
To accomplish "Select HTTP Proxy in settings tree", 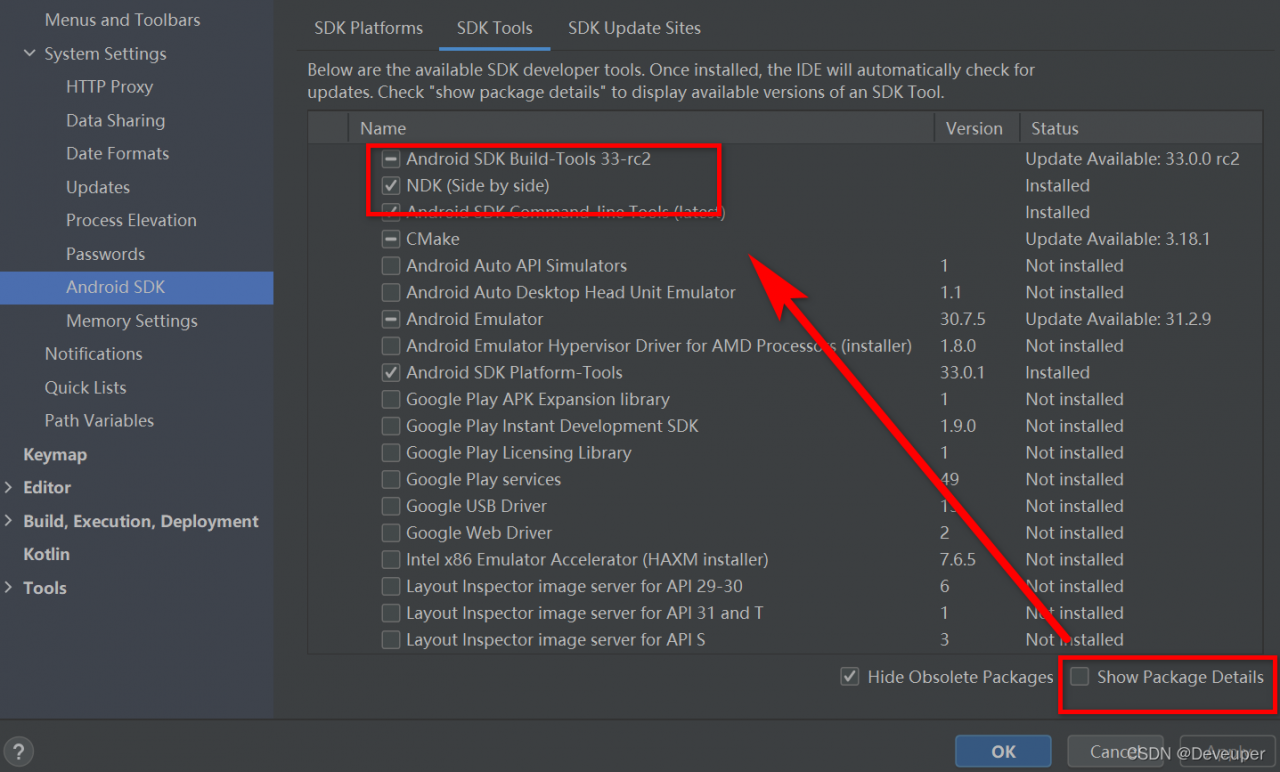I will [x=109, y=87].
